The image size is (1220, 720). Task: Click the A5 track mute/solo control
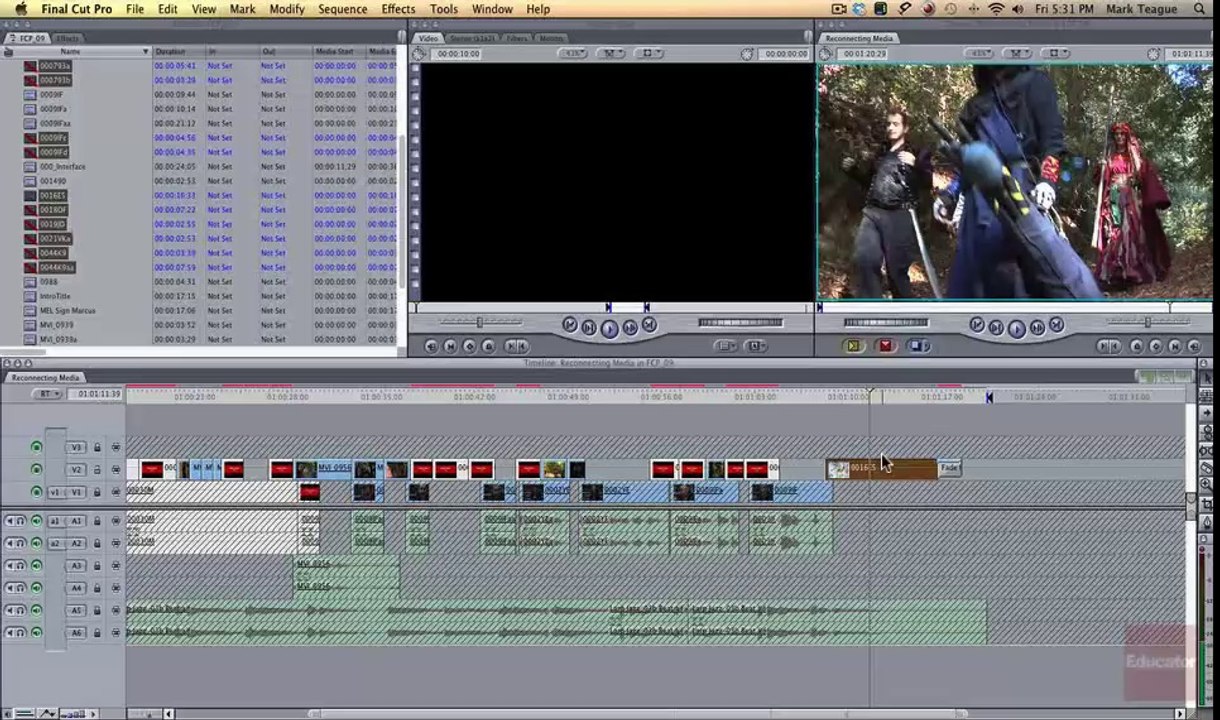pyautogui.click(x=15, y=610)
